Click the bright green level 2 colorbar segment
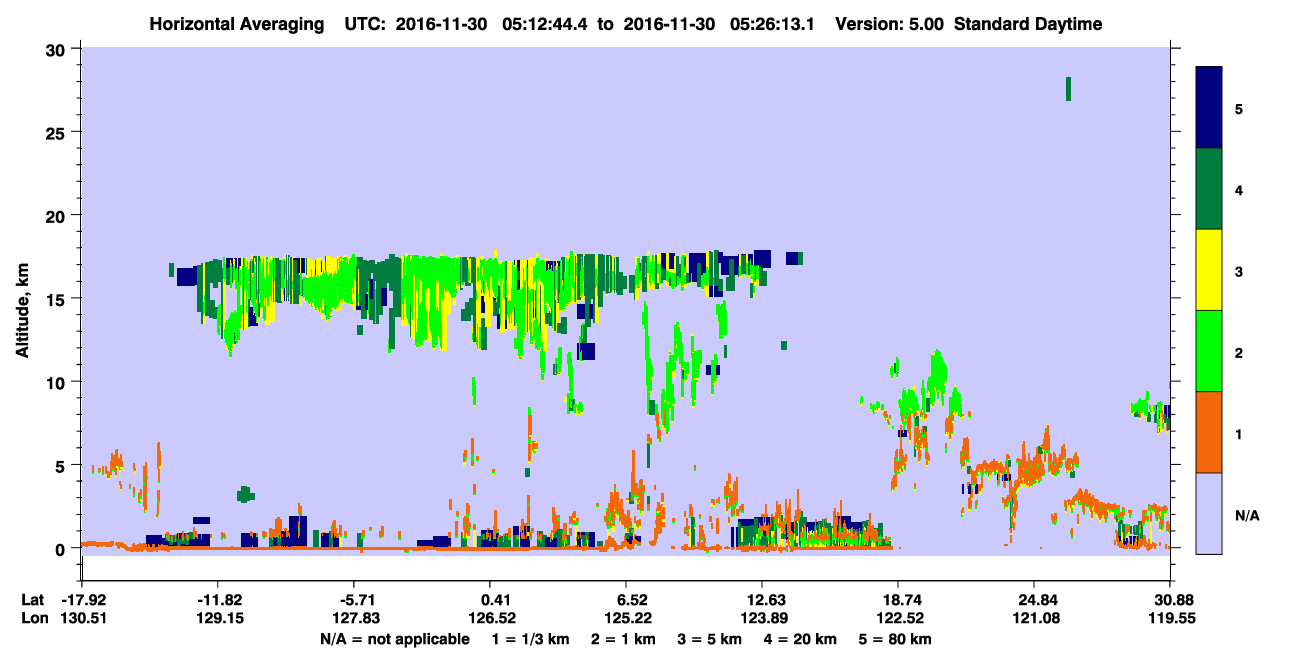 point(1210,351)
